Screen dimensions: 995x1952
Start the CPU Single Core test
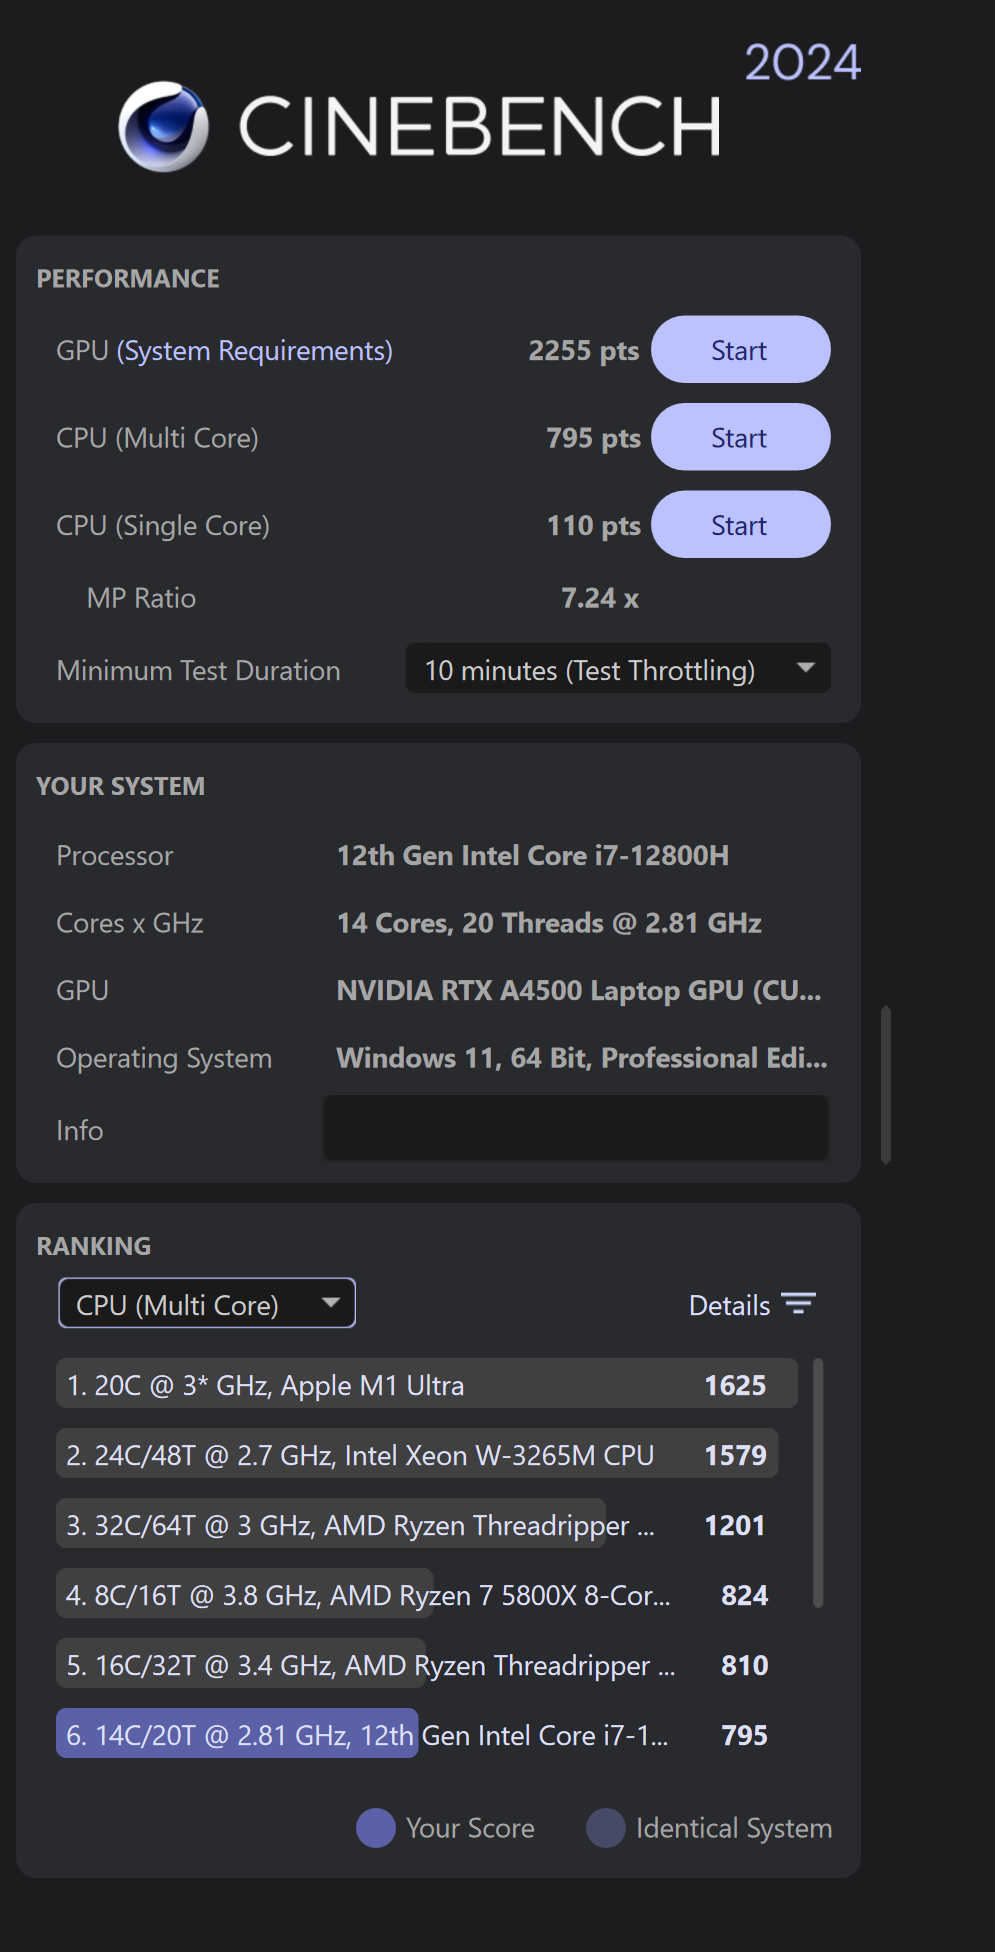point(740,525)
